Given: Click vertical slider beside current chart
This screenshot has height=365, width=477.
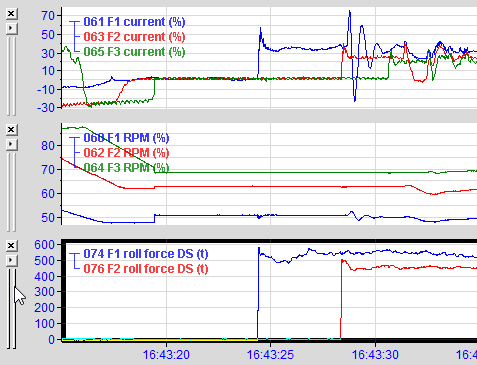Looking at the screenshot, I should click(11, 76).
